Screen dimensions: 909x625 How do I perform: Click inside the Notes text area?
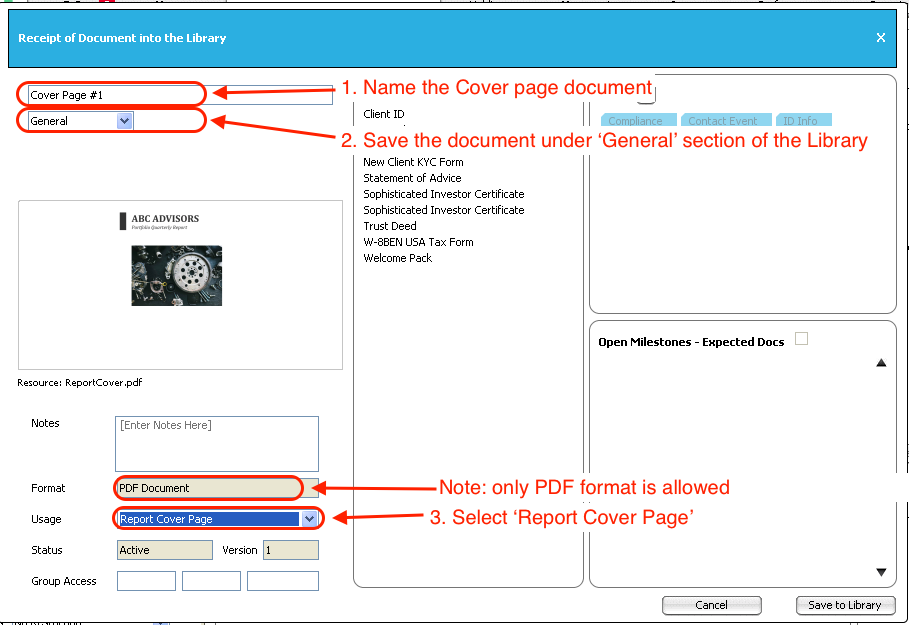(217, 443)
